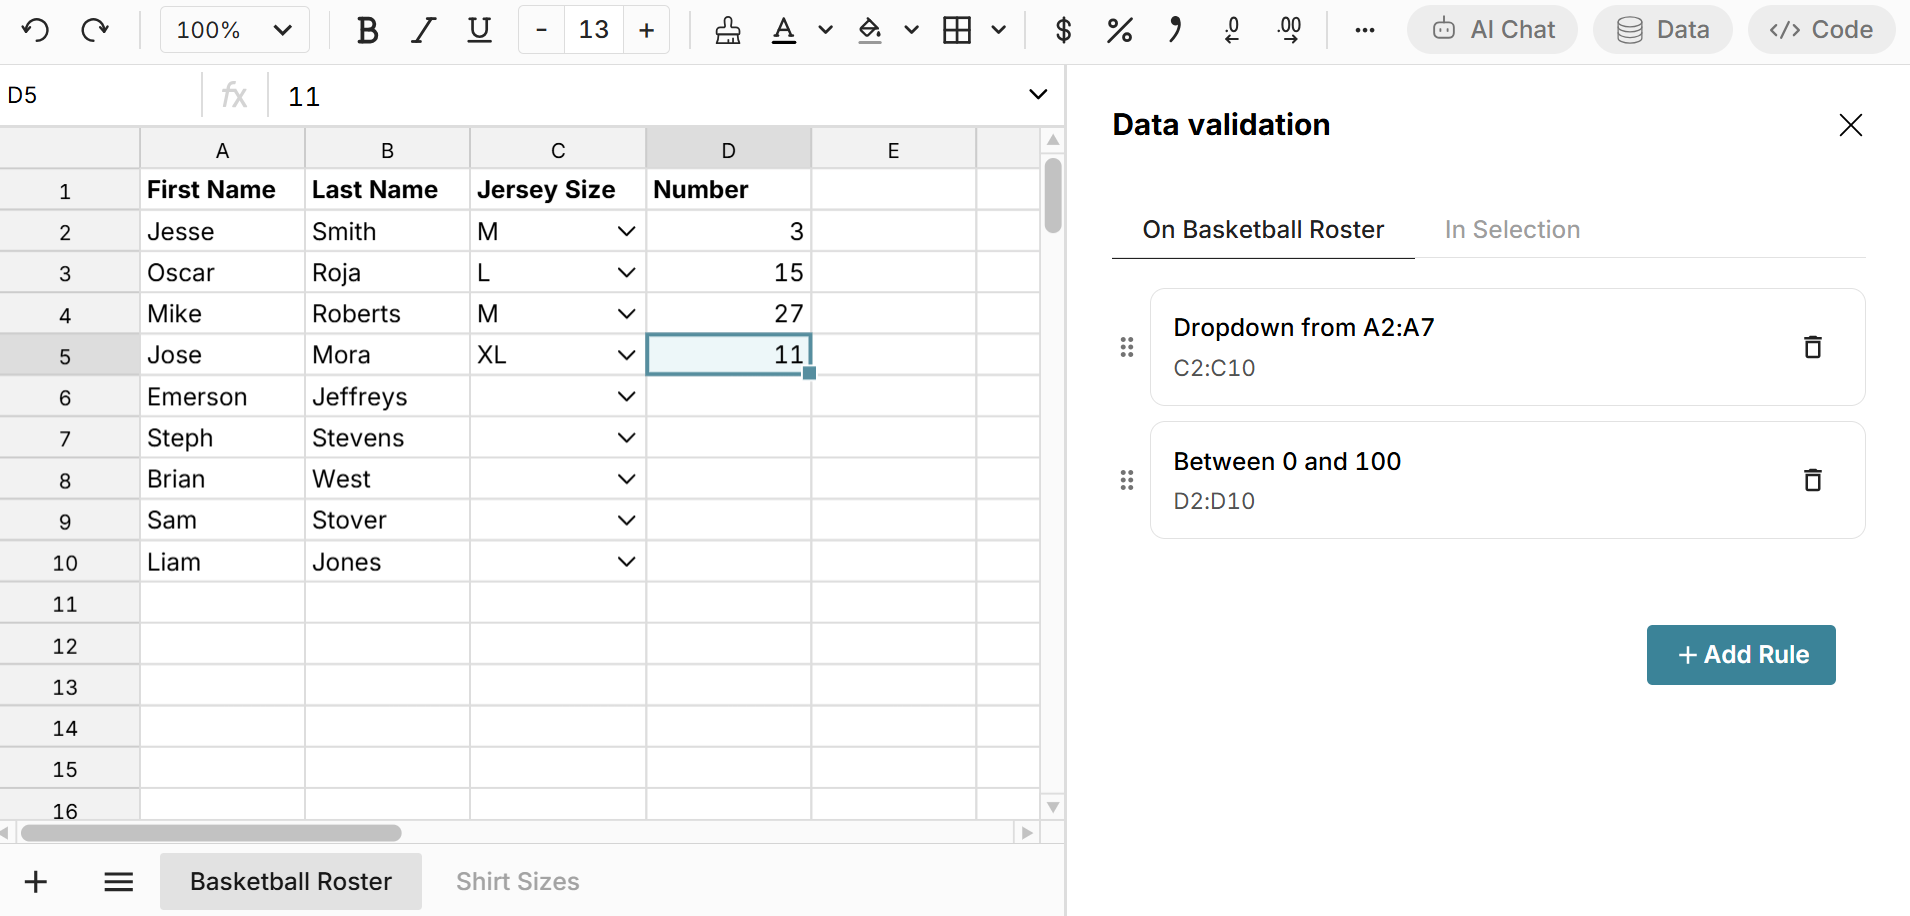Delete the Dropdown from A2:A7 rule

[x=1812, y=347]
